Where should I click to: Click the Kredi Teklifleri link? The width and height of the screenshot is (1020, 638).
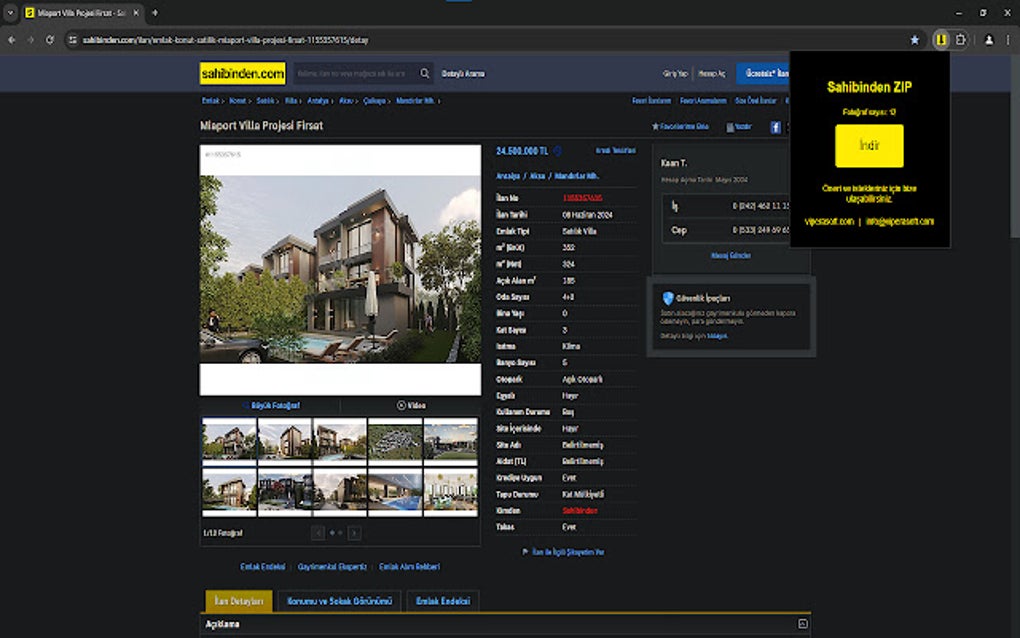[615, 150]
